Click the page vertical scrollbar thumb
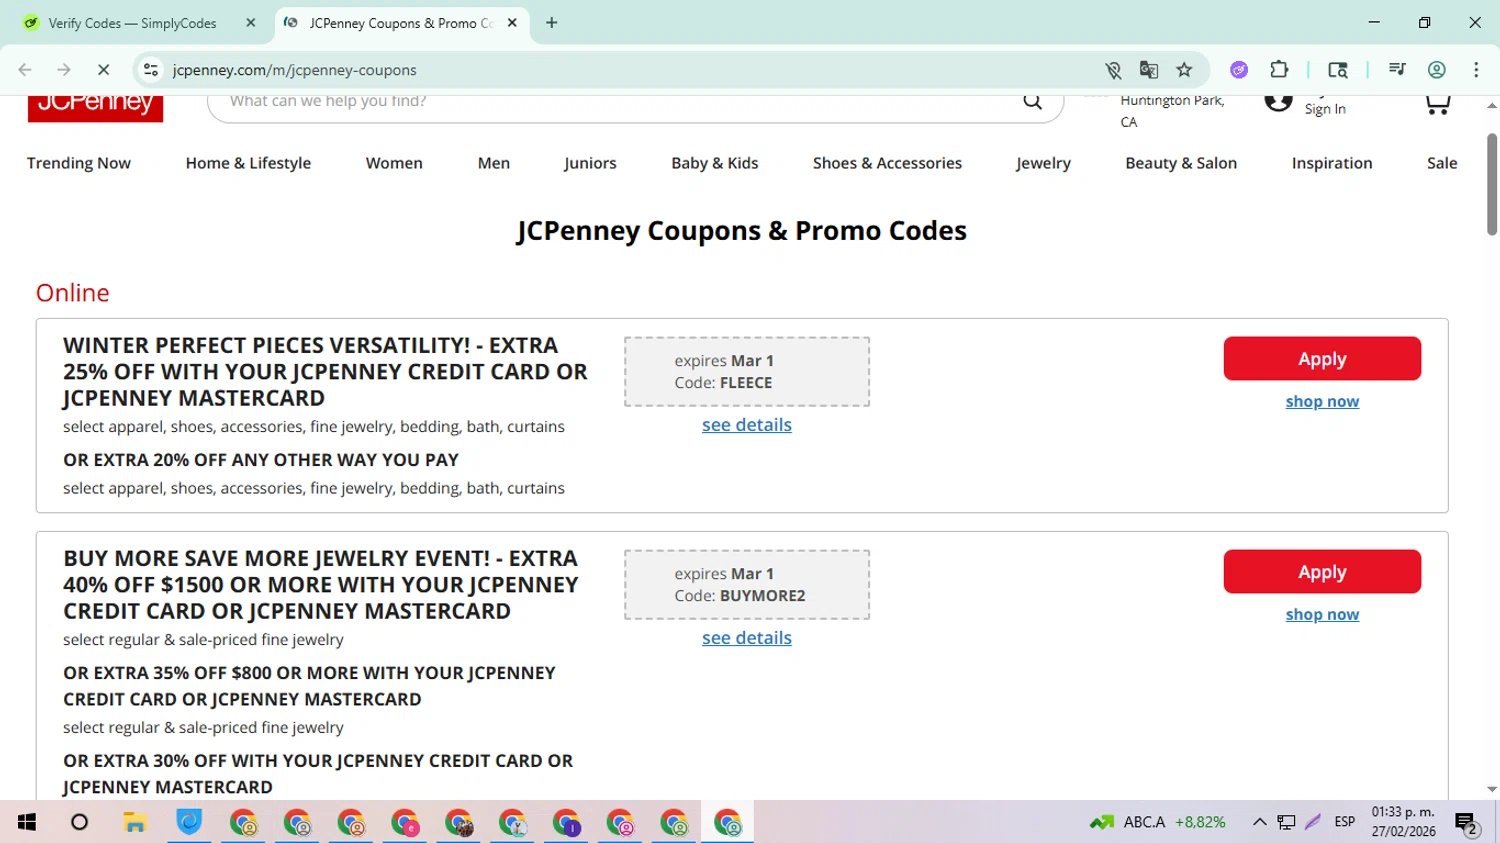The height and width of the screenshot is (843, 1500). click(1491, 185)
